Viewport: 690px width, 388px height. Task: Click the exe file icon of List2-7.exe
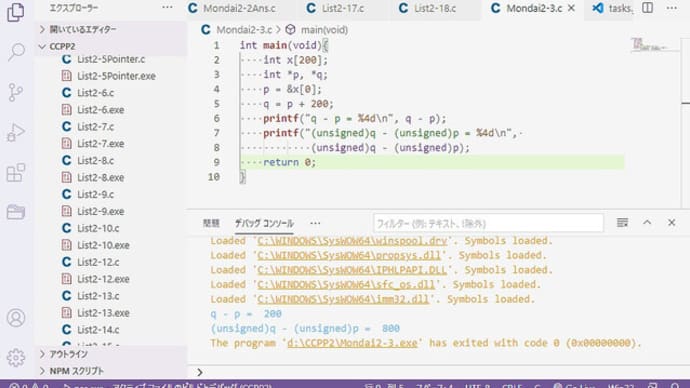(x=66, y=143)
